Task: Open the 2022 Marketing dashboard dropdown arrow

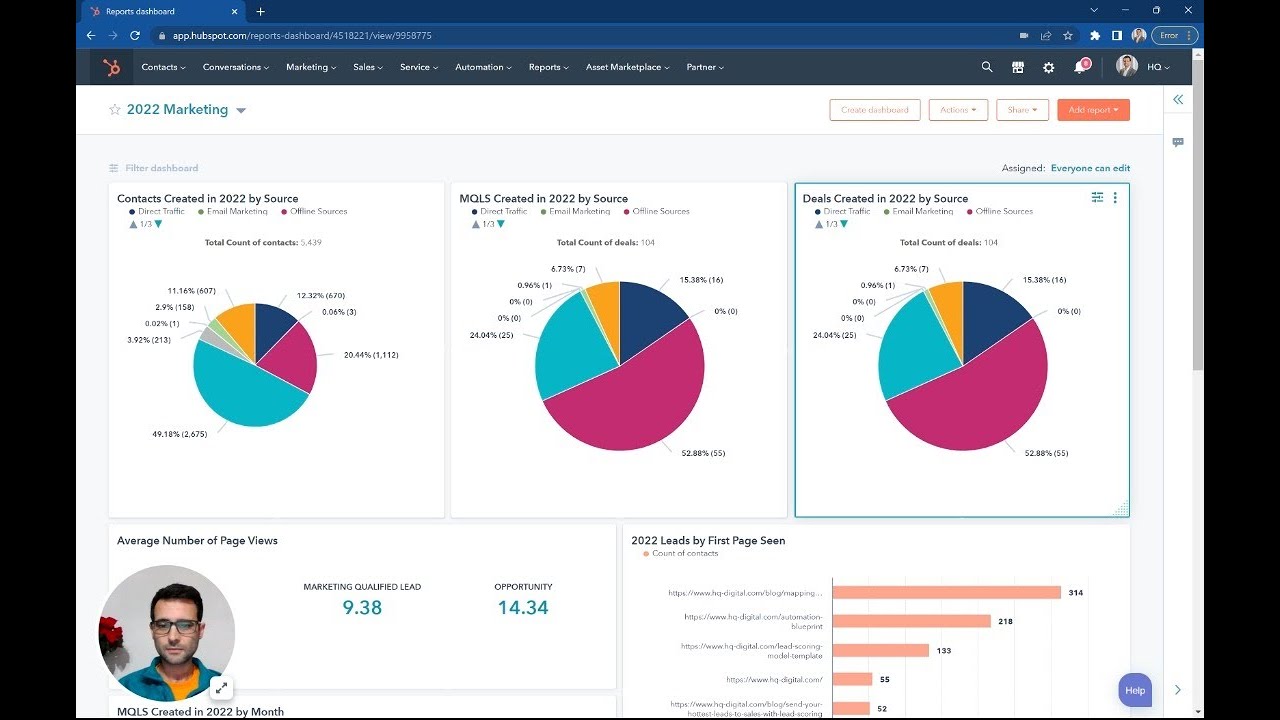Action: [241, 111]
